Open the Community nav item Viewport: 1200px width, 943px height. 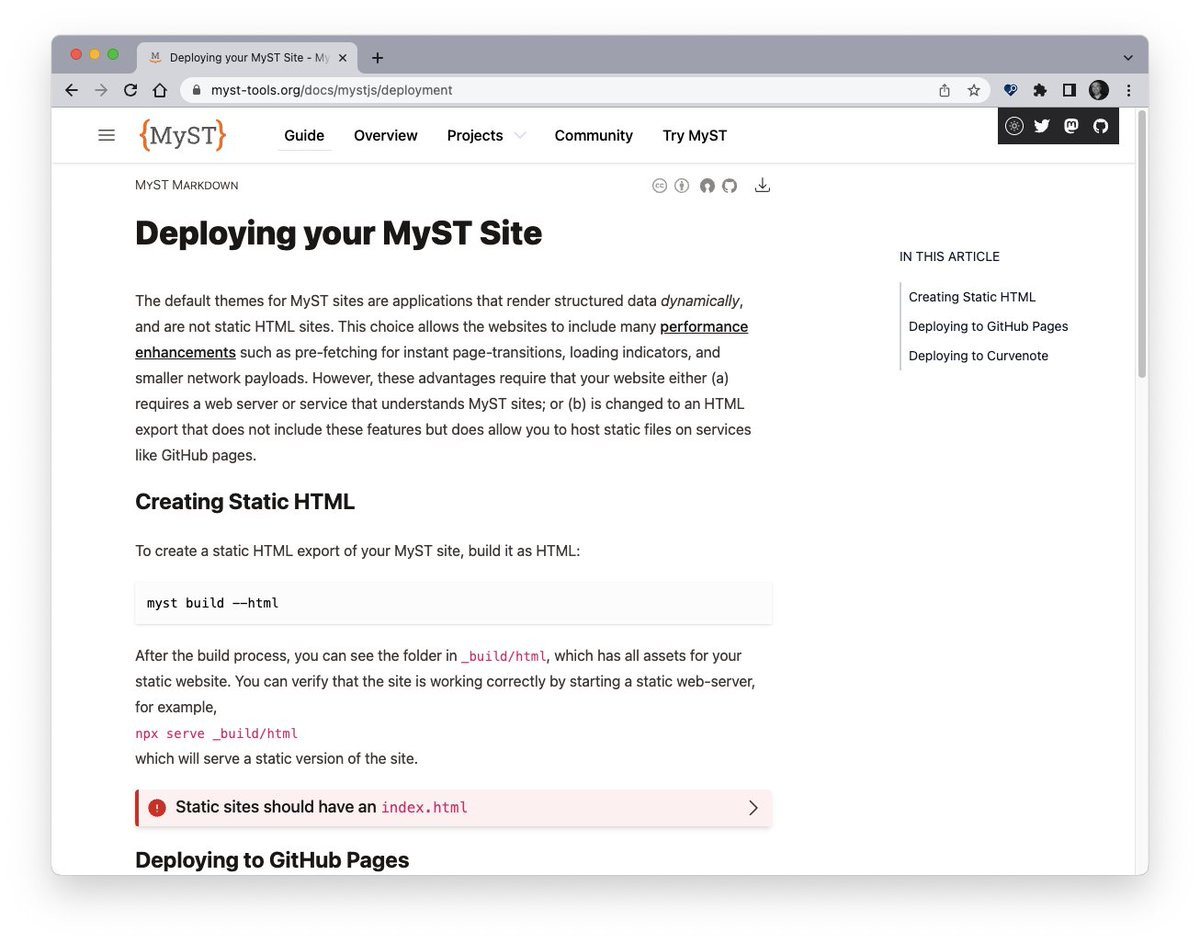594,135
